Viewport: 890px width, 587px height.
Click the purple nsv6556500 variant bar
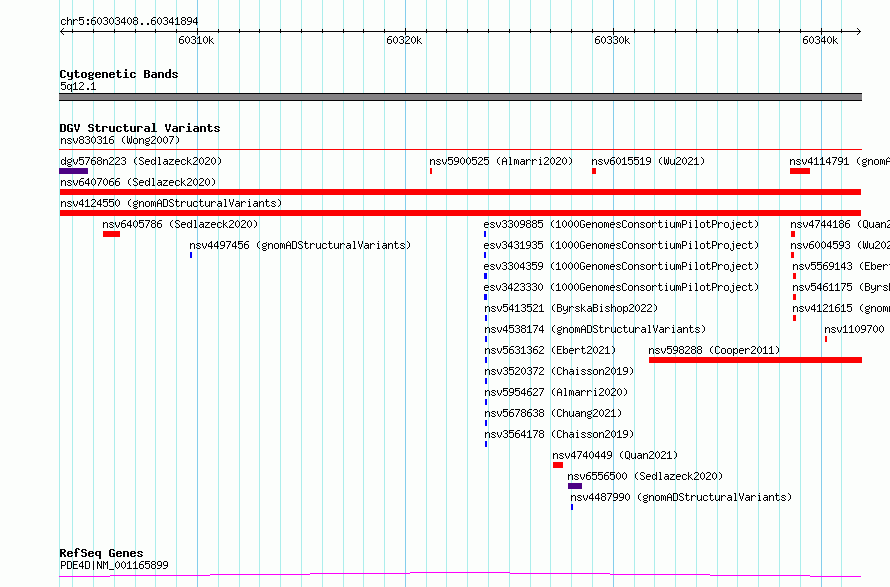(575, 486)
